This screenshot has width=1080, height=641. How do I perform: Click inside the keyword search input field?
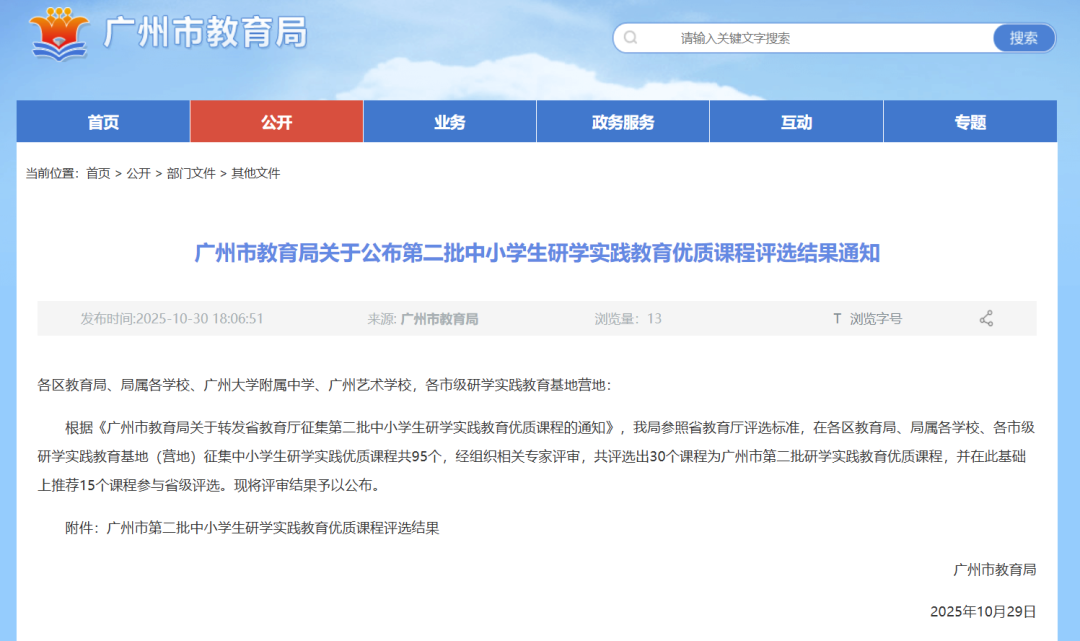coord(800,37)
